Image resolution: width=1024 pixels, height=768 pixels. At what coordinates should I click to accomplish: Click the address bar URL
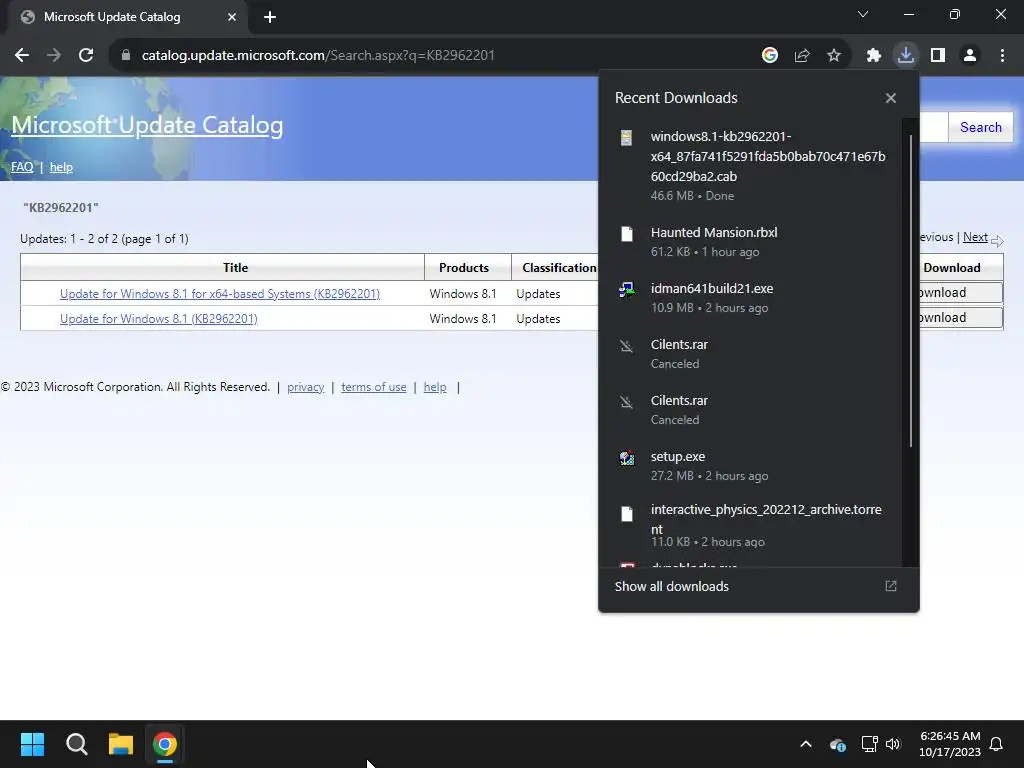click(318, 56)
